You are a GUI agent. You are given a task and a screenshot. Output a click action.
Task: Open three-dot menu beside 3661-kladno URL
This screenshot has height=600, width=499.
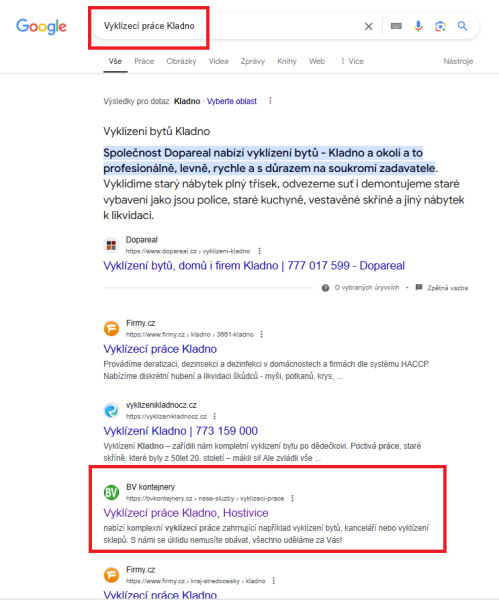tap(261, 334)
